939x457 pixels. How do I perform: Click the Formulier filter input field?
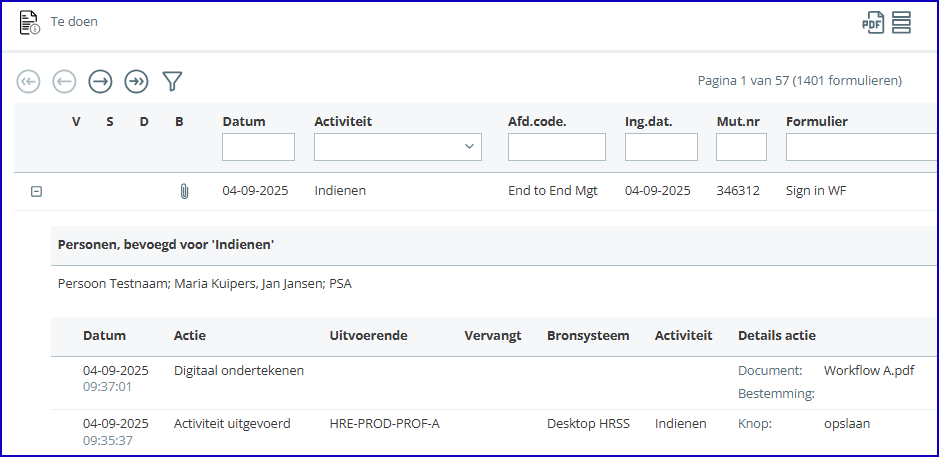pyautogui.click(x=862, y=147)
